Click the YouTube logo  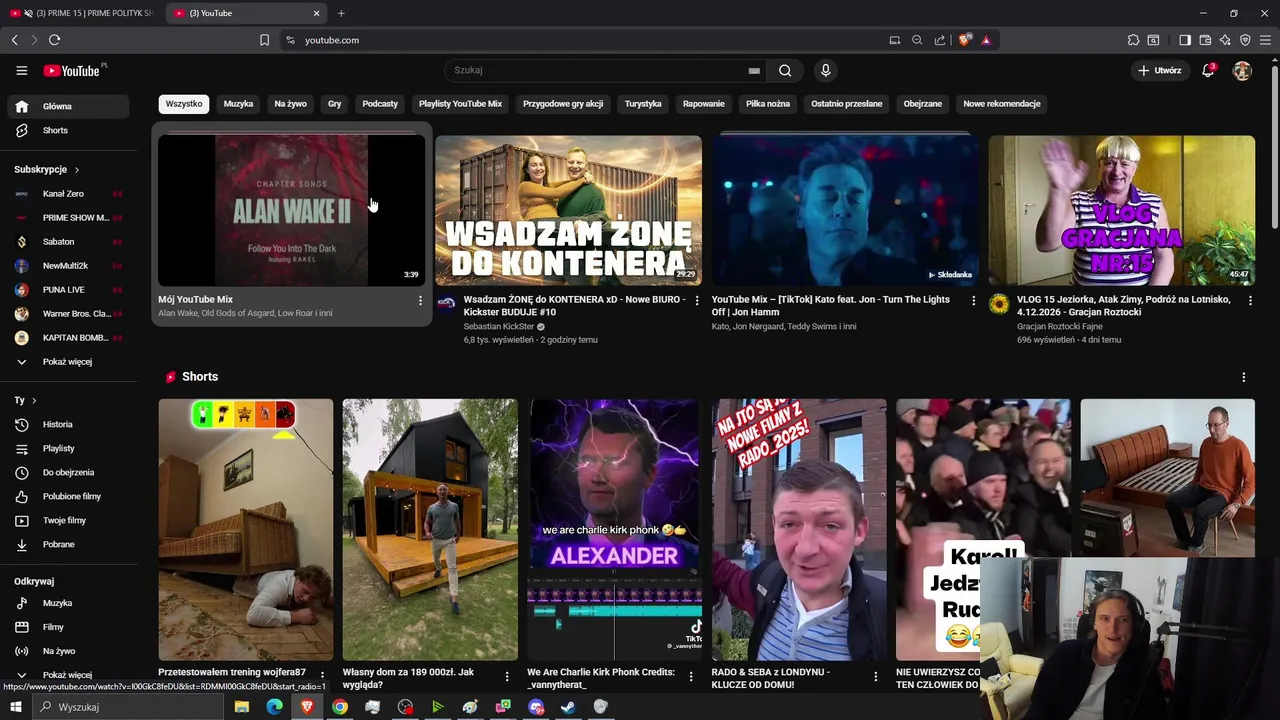point(73,70)
